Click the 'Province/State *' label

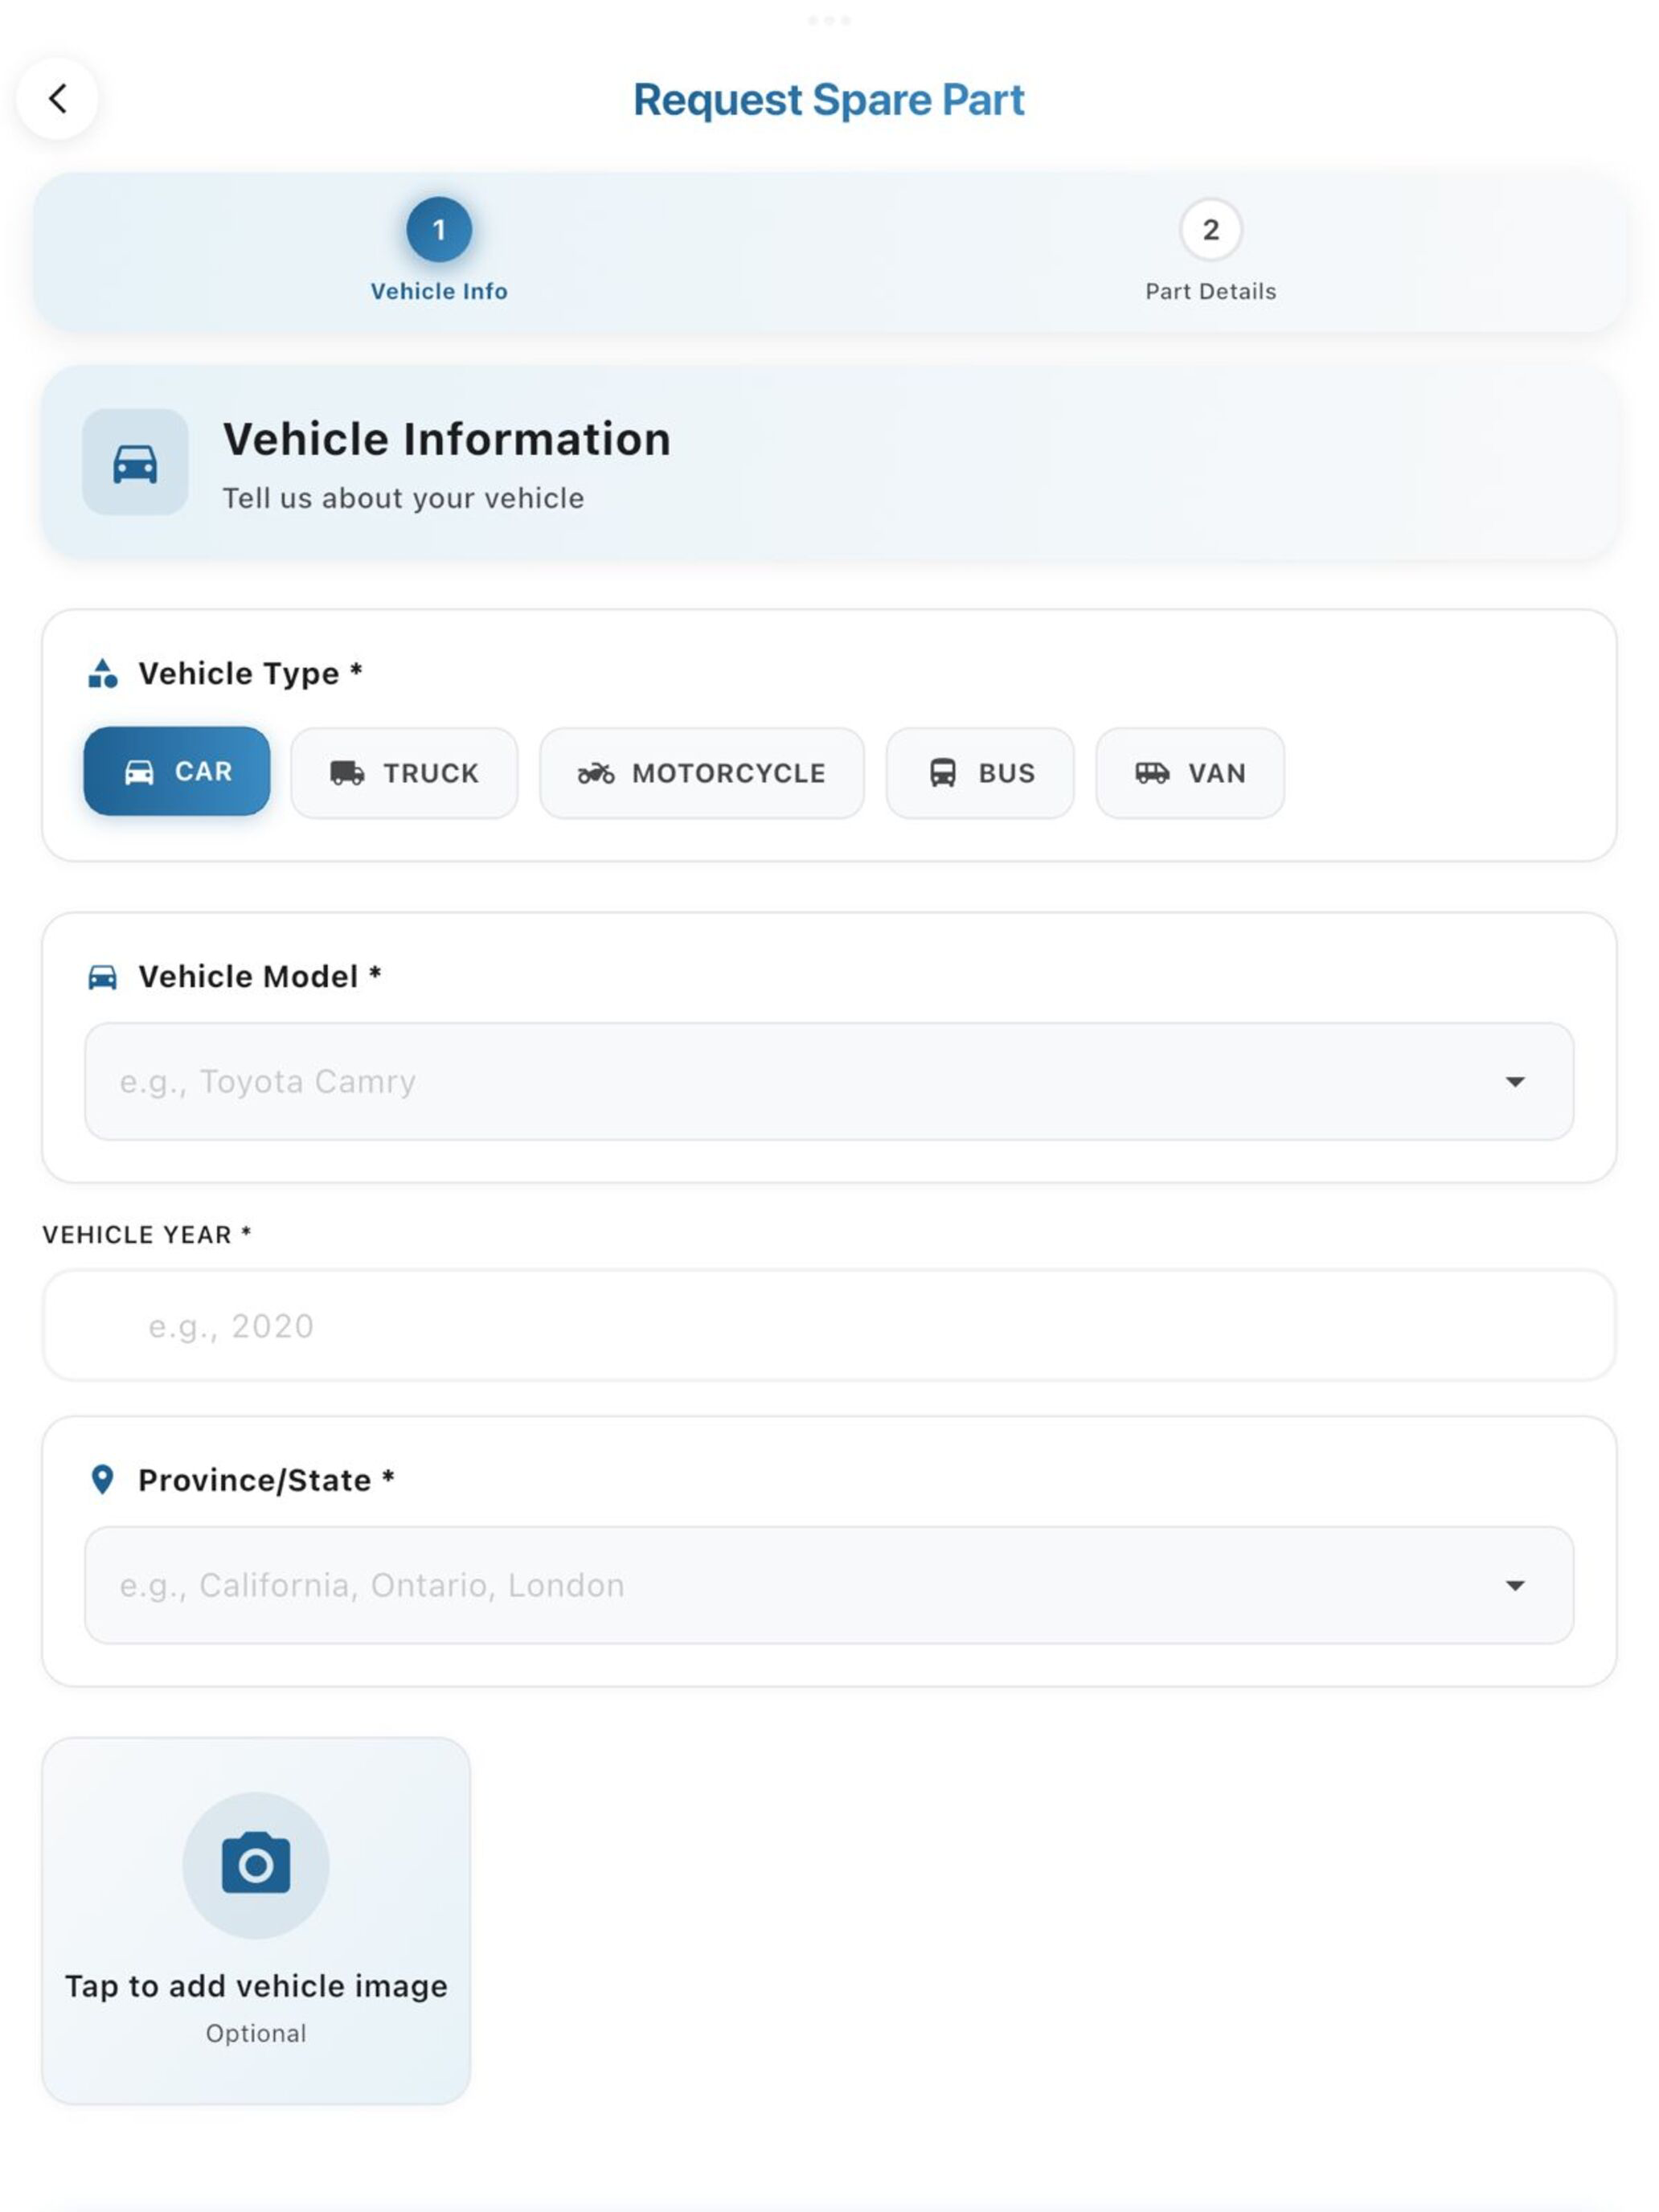(266, 1480)
